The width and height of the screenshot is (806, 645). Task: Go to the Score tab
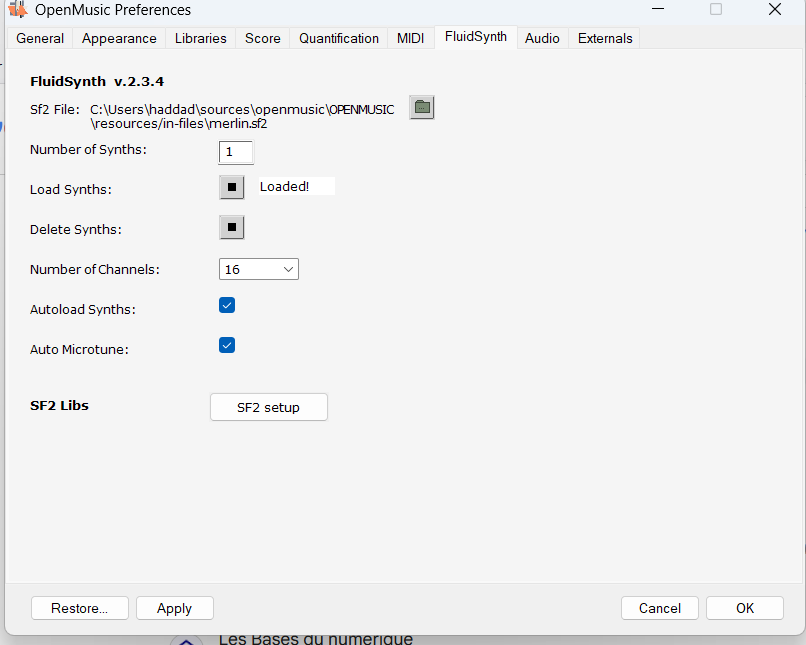tap(263, 38)
